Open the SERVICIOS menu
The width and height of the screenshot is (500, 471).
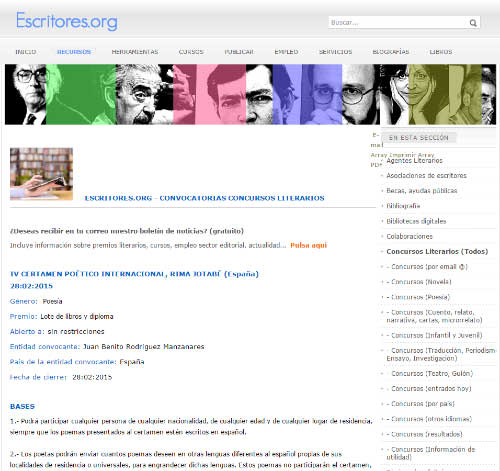335,52
